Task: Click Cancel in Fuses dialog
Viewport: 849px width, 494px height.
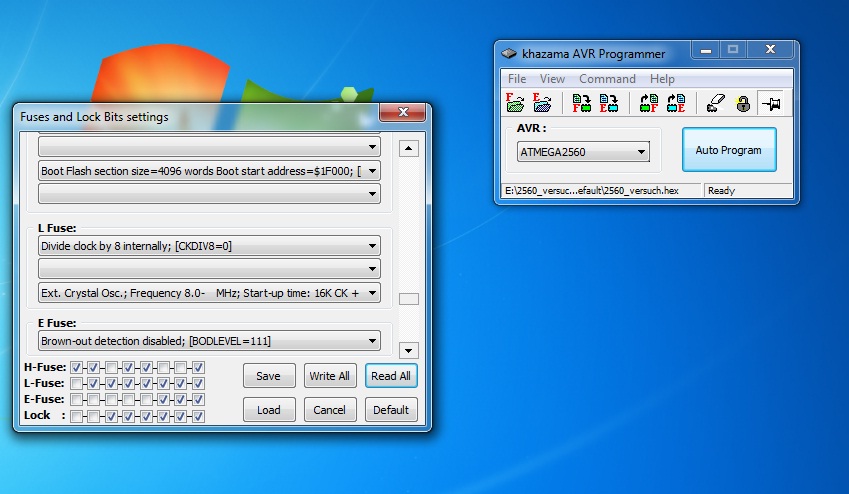Action: point(330,410)
